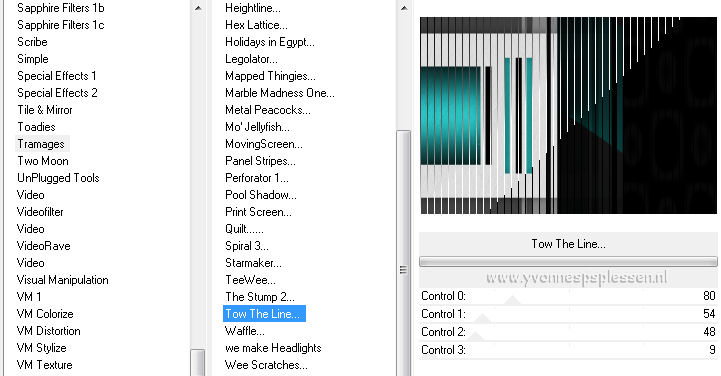Image resolution: width=721 pixels, height=376 pixels.
Task: Click the filter preview image
Action: pos(568,115)
